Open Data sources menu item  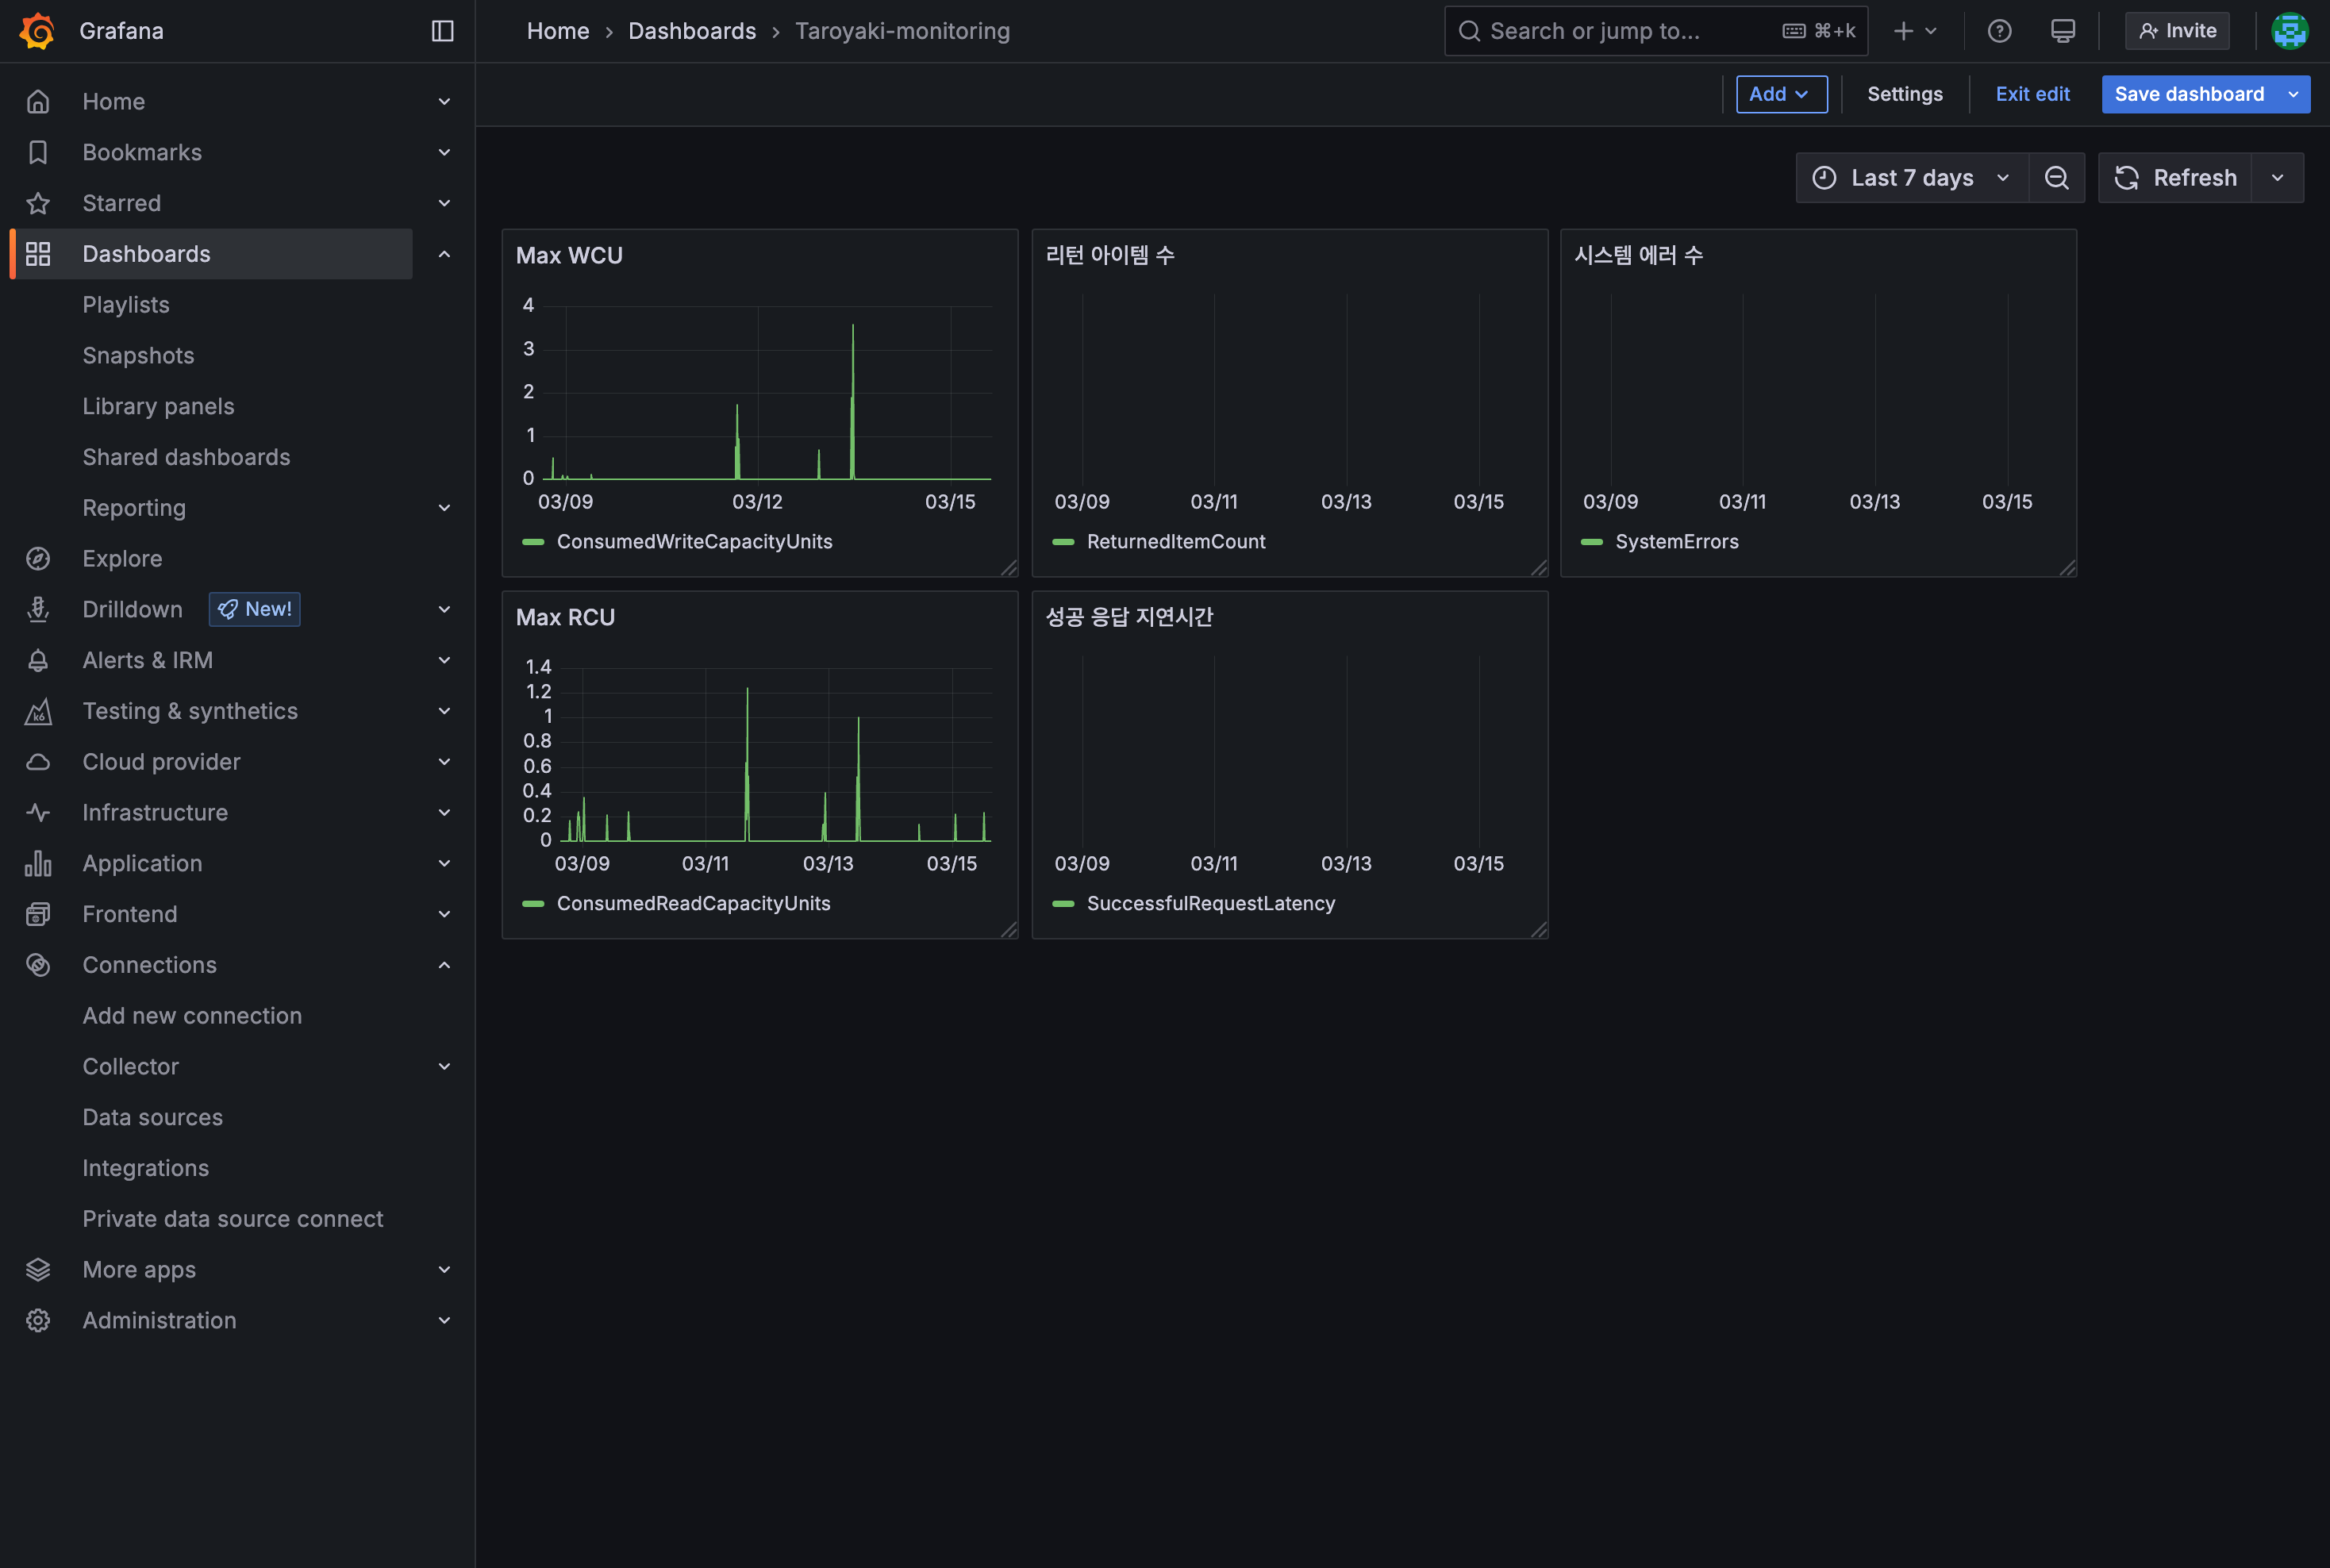pos(152,1117)
